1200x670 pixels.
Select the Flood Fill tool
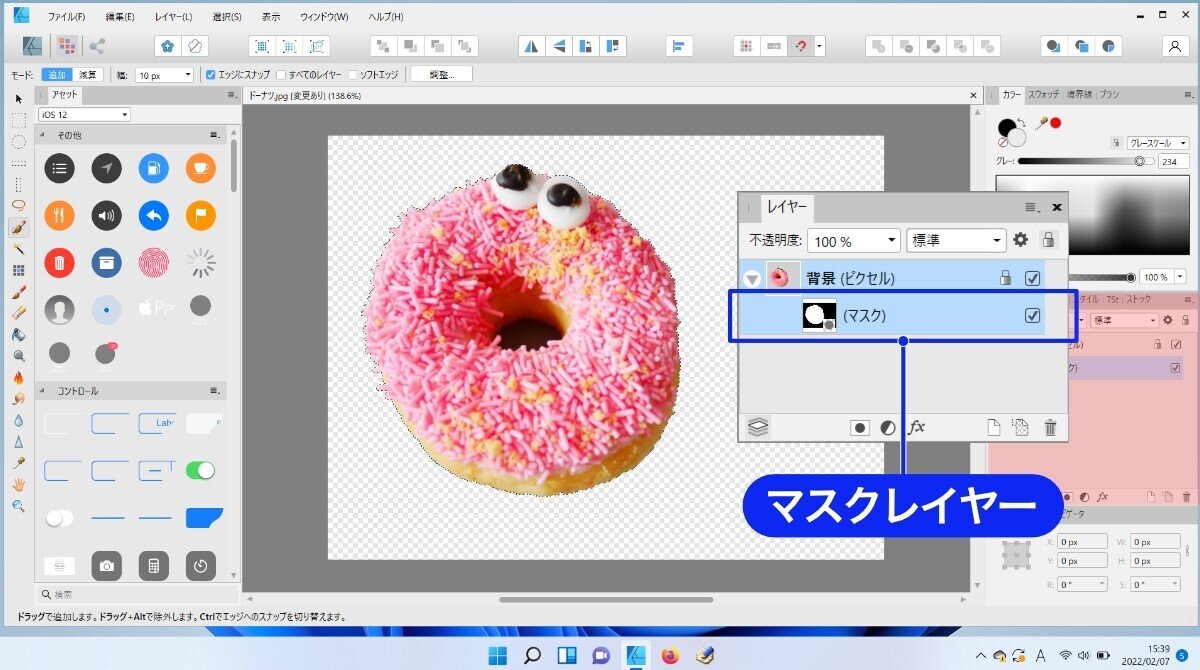18,333
